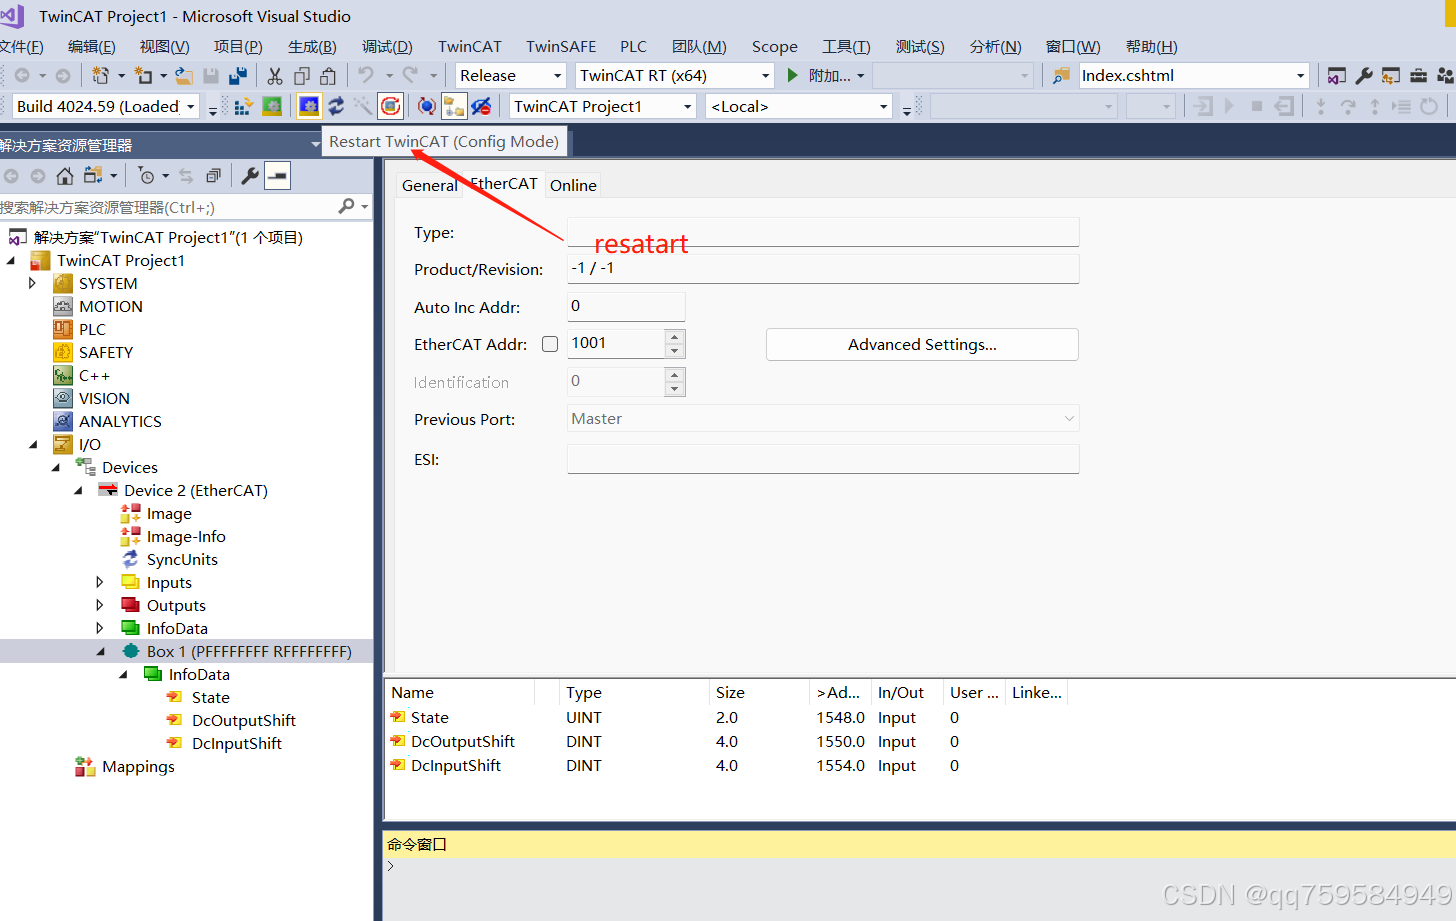Click the Cut scissors icon
Screen dimensions: 1456x921
[275, 75]
